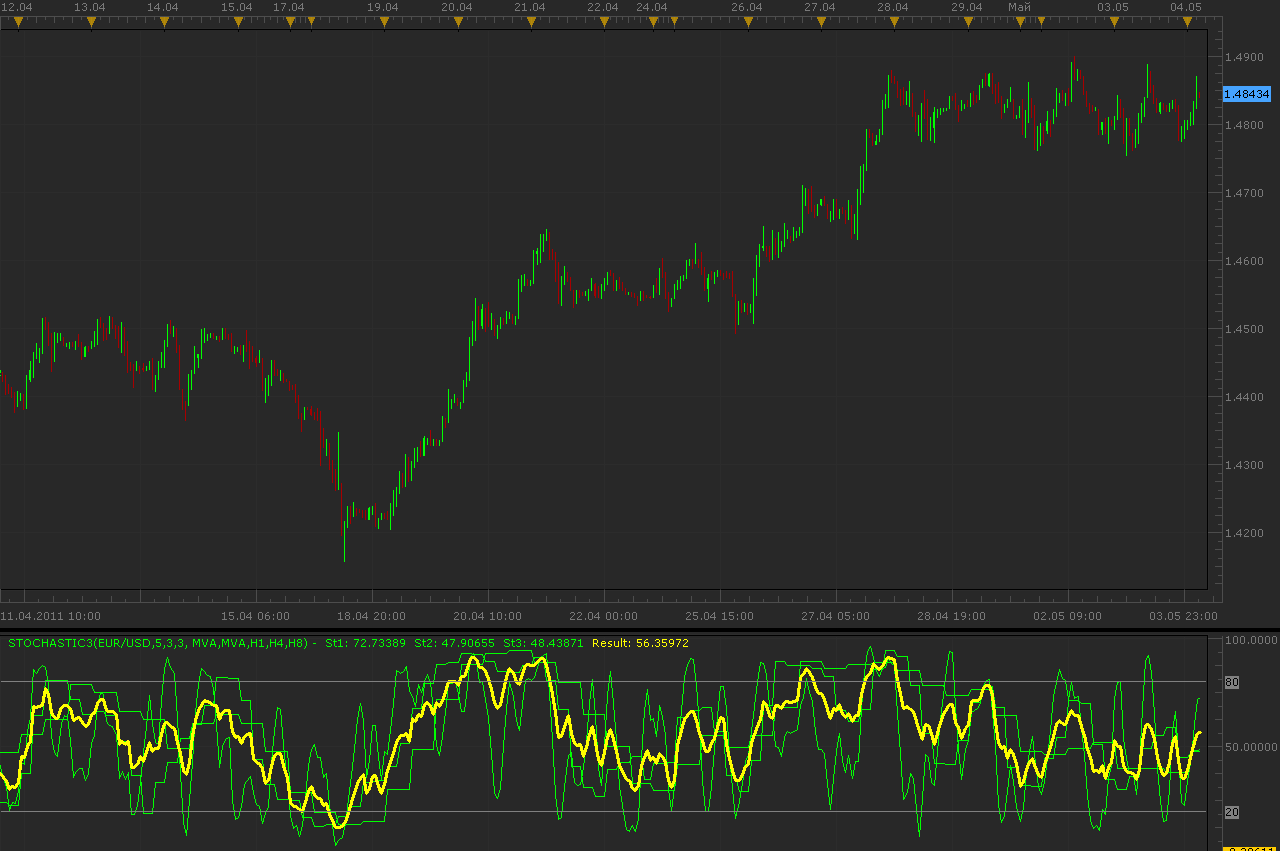Click the 20.04 10:00 time label

(487, 616)
